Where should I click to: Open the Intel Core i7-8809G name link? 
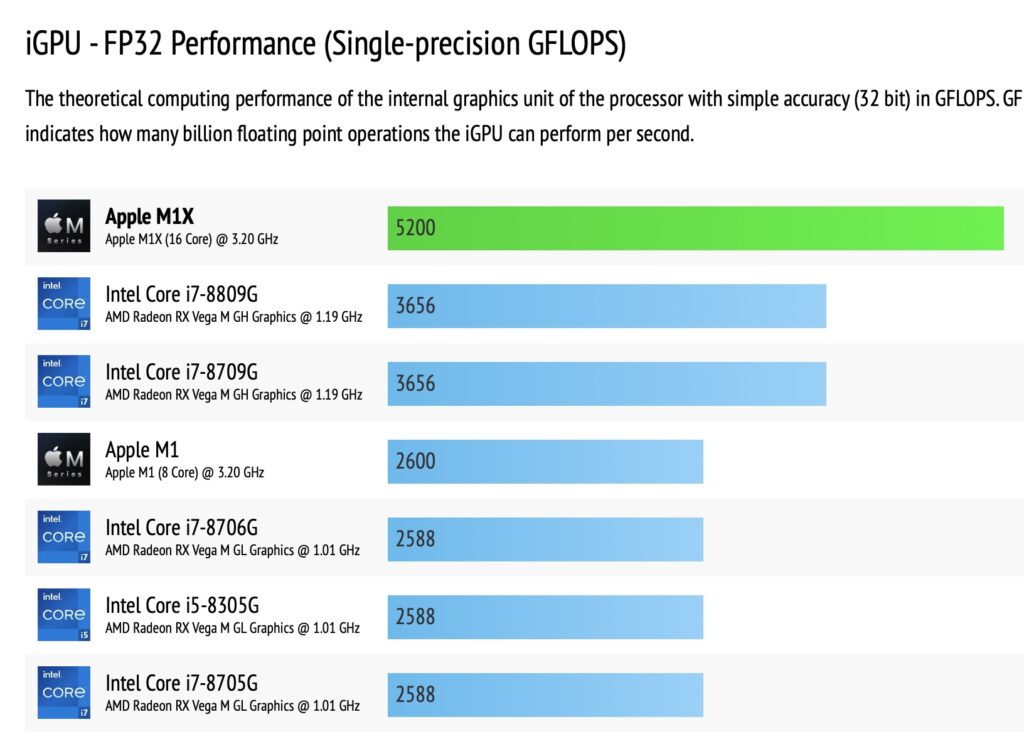coord(182,294)
